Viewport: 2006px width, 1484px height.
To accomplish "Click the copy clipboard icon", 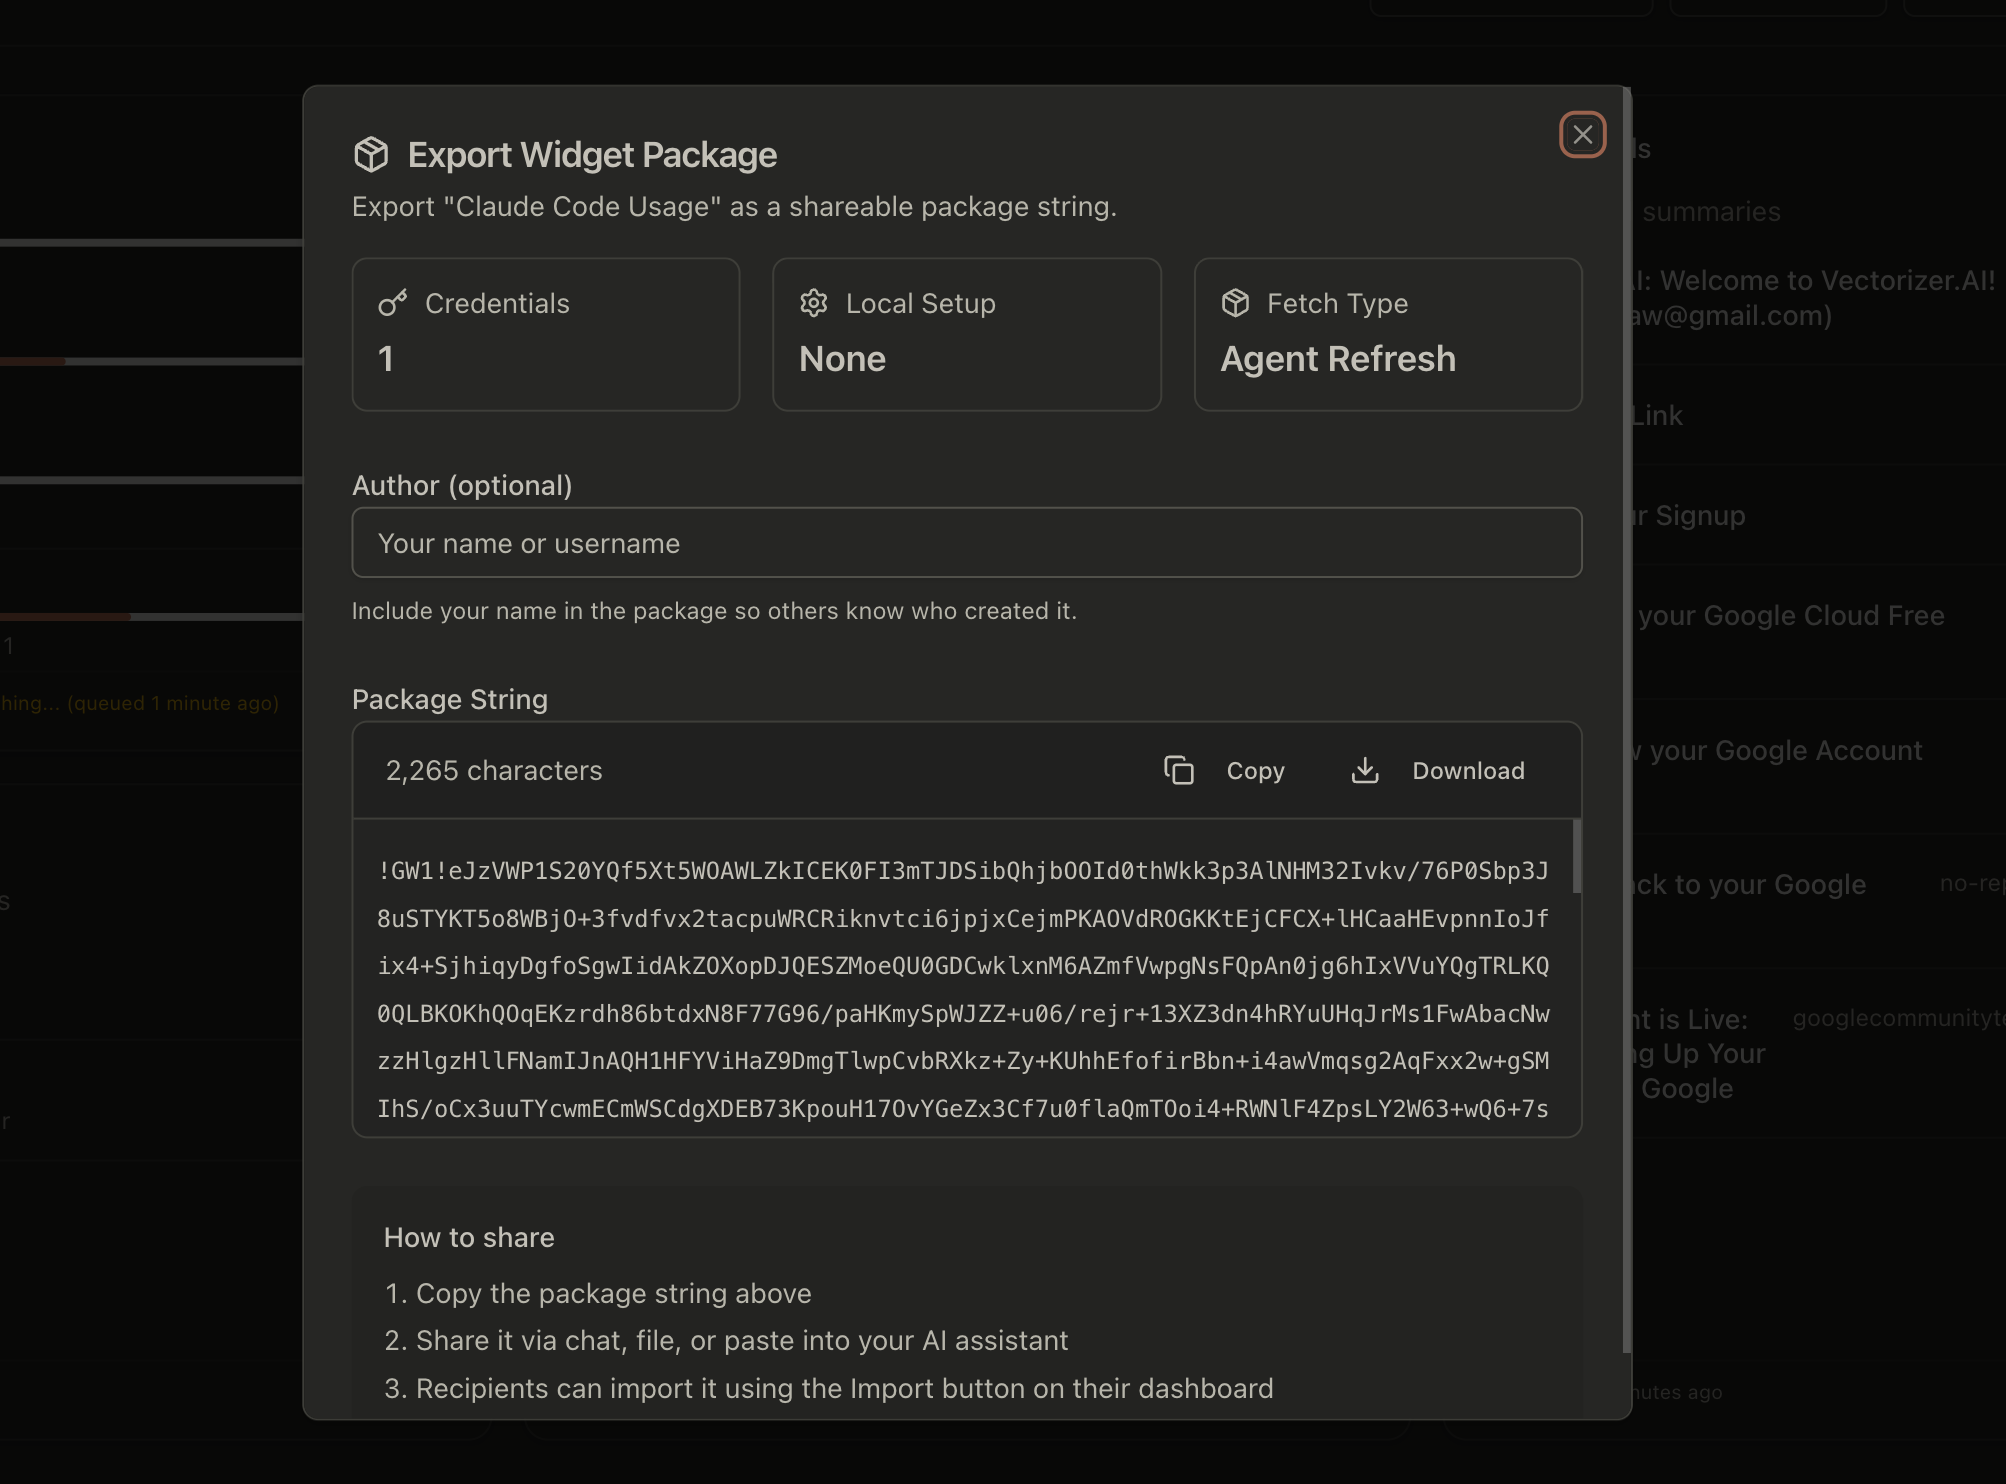I will [1179, 771].
